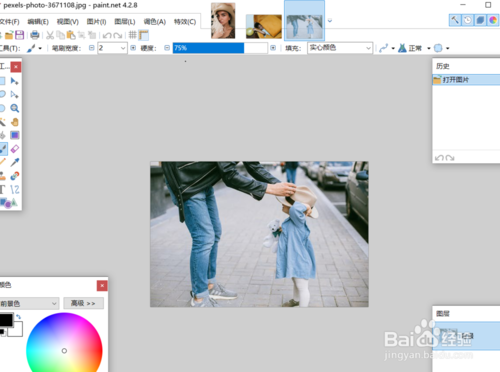Toggle the Tools window hammer icon
The image size is (500, 372).
[455, 20]
